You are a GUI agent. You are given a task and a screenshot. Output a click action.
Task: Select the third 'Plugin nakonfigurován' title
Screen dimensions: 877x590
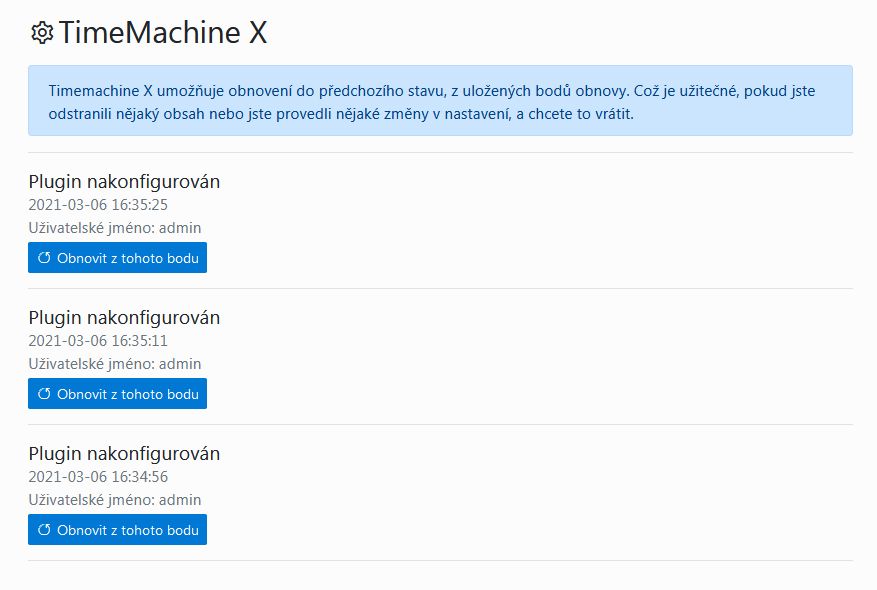[124, 453]
